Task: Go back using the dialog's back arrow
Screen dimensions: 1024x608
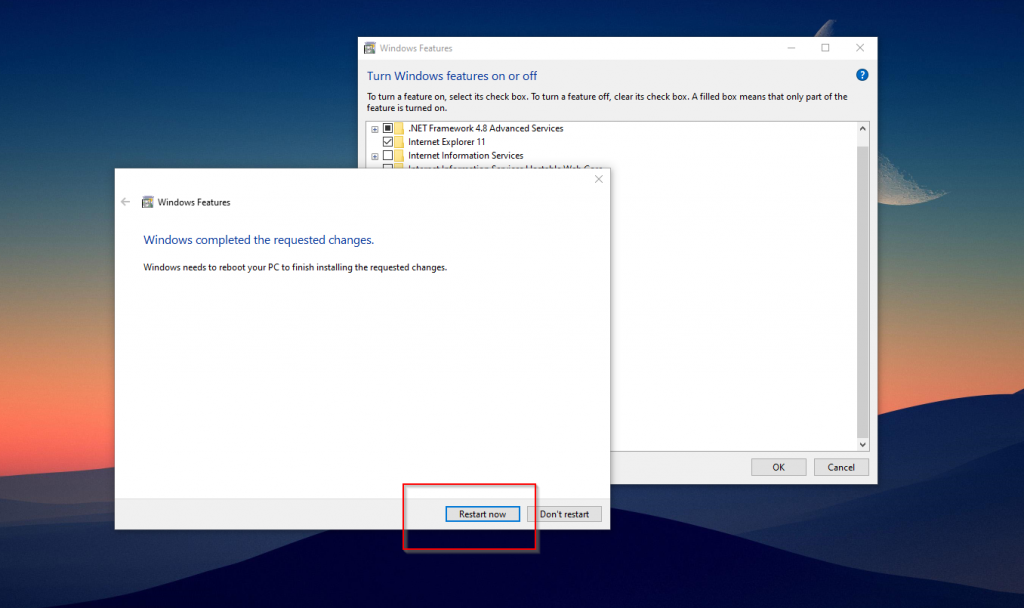Action: point(125,202)
